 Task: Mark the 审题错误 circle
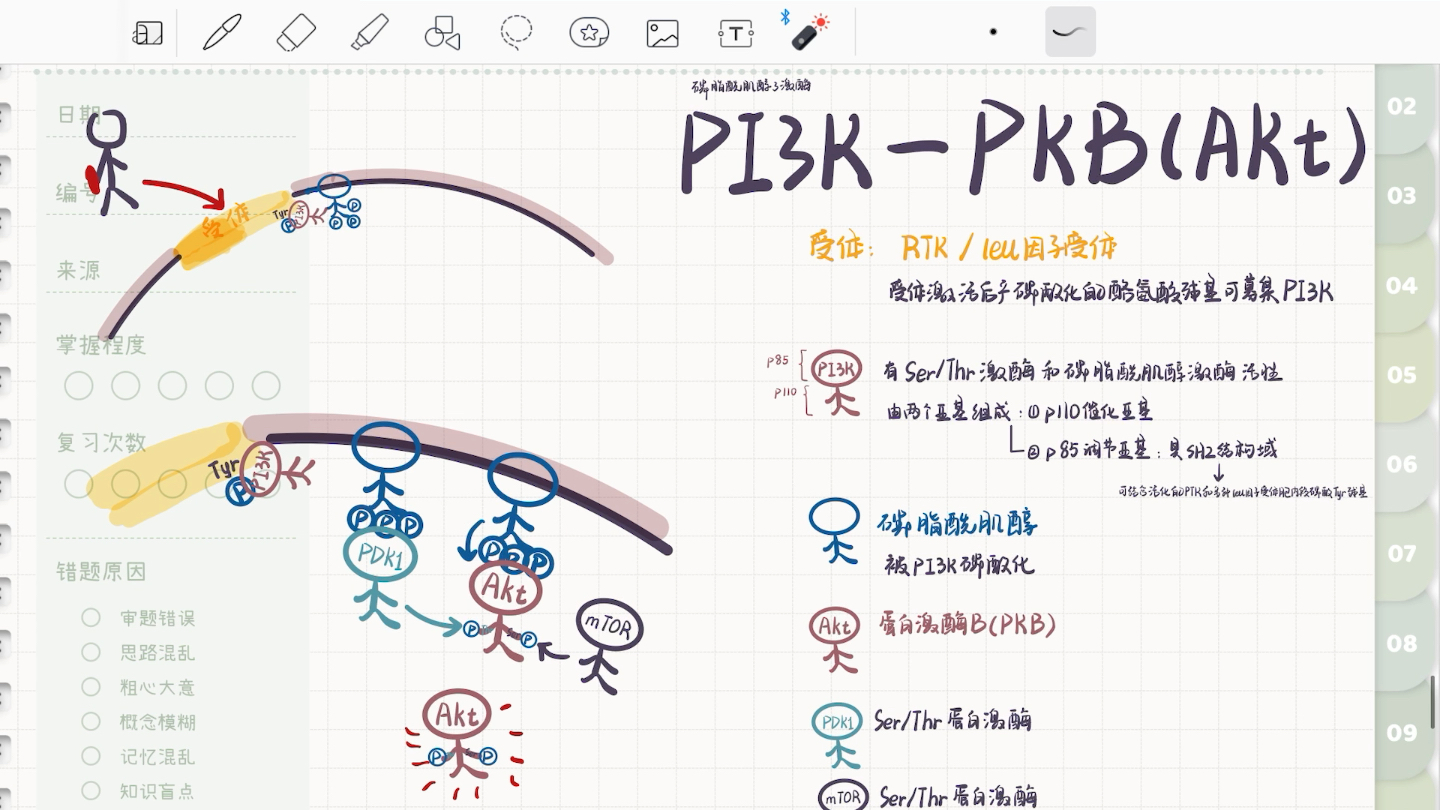coord(91,618)
